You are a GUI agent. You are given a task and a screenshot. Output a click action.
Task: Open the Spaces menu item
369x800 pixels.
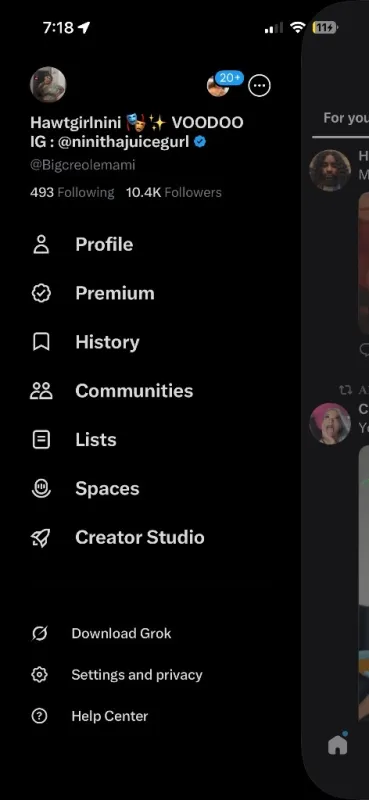coord(85,488)
